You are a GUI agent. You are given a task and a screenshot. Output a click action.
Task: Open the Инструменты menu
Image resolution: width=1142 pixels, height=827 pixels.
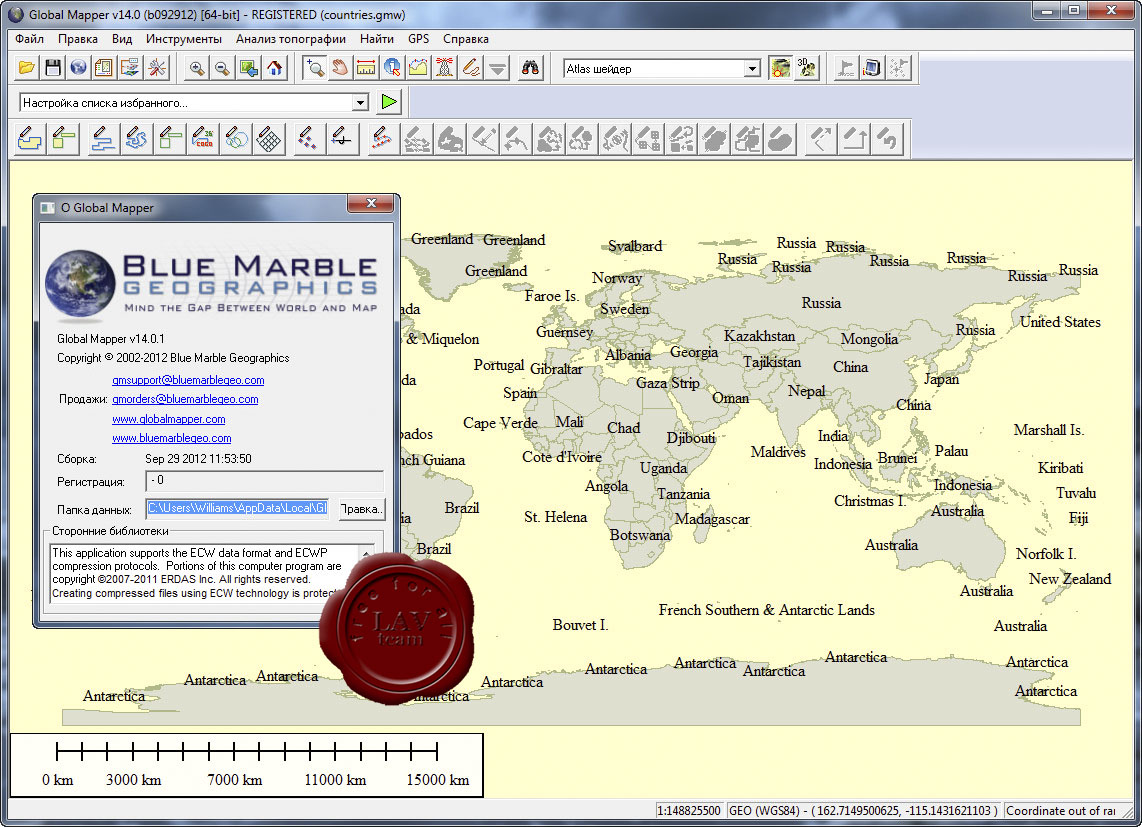(x=184, y=39)
